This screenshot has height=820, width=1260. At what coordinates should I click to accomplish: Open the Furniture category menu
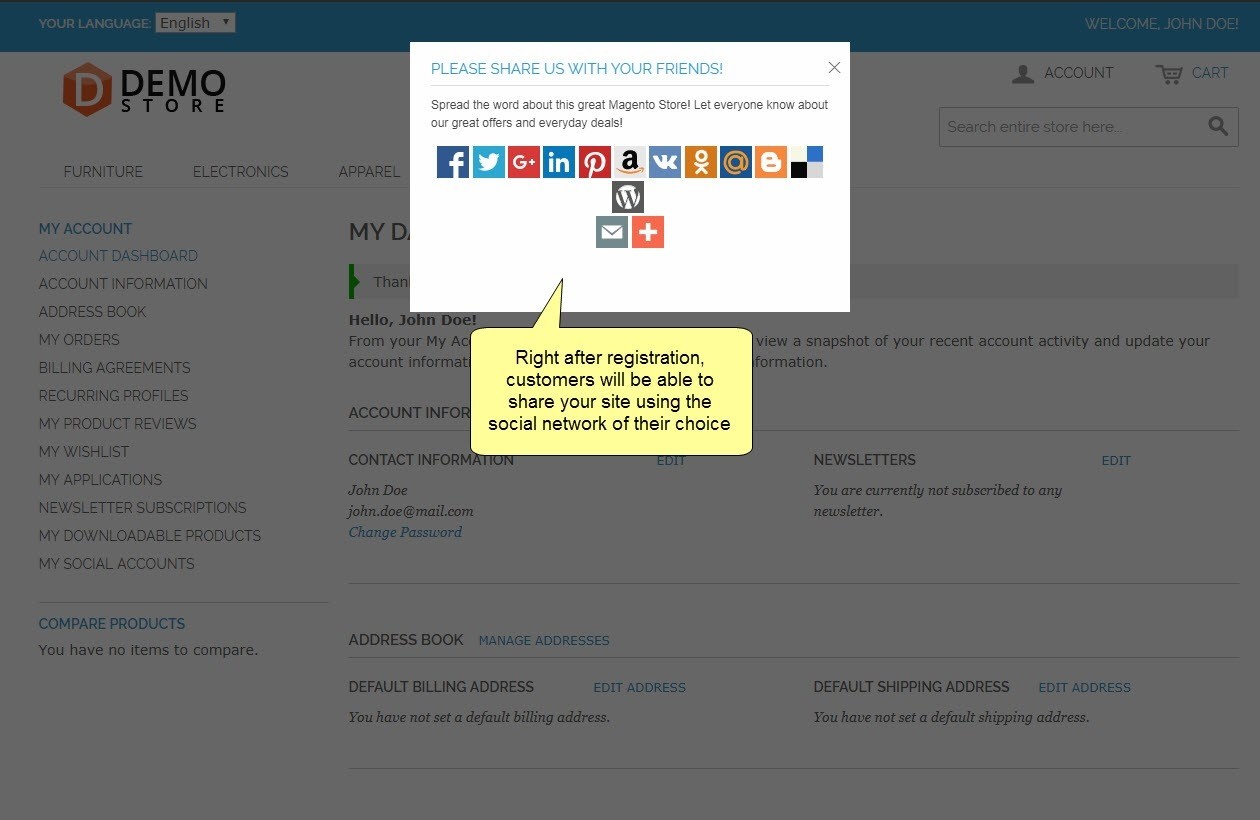point(103,172)
